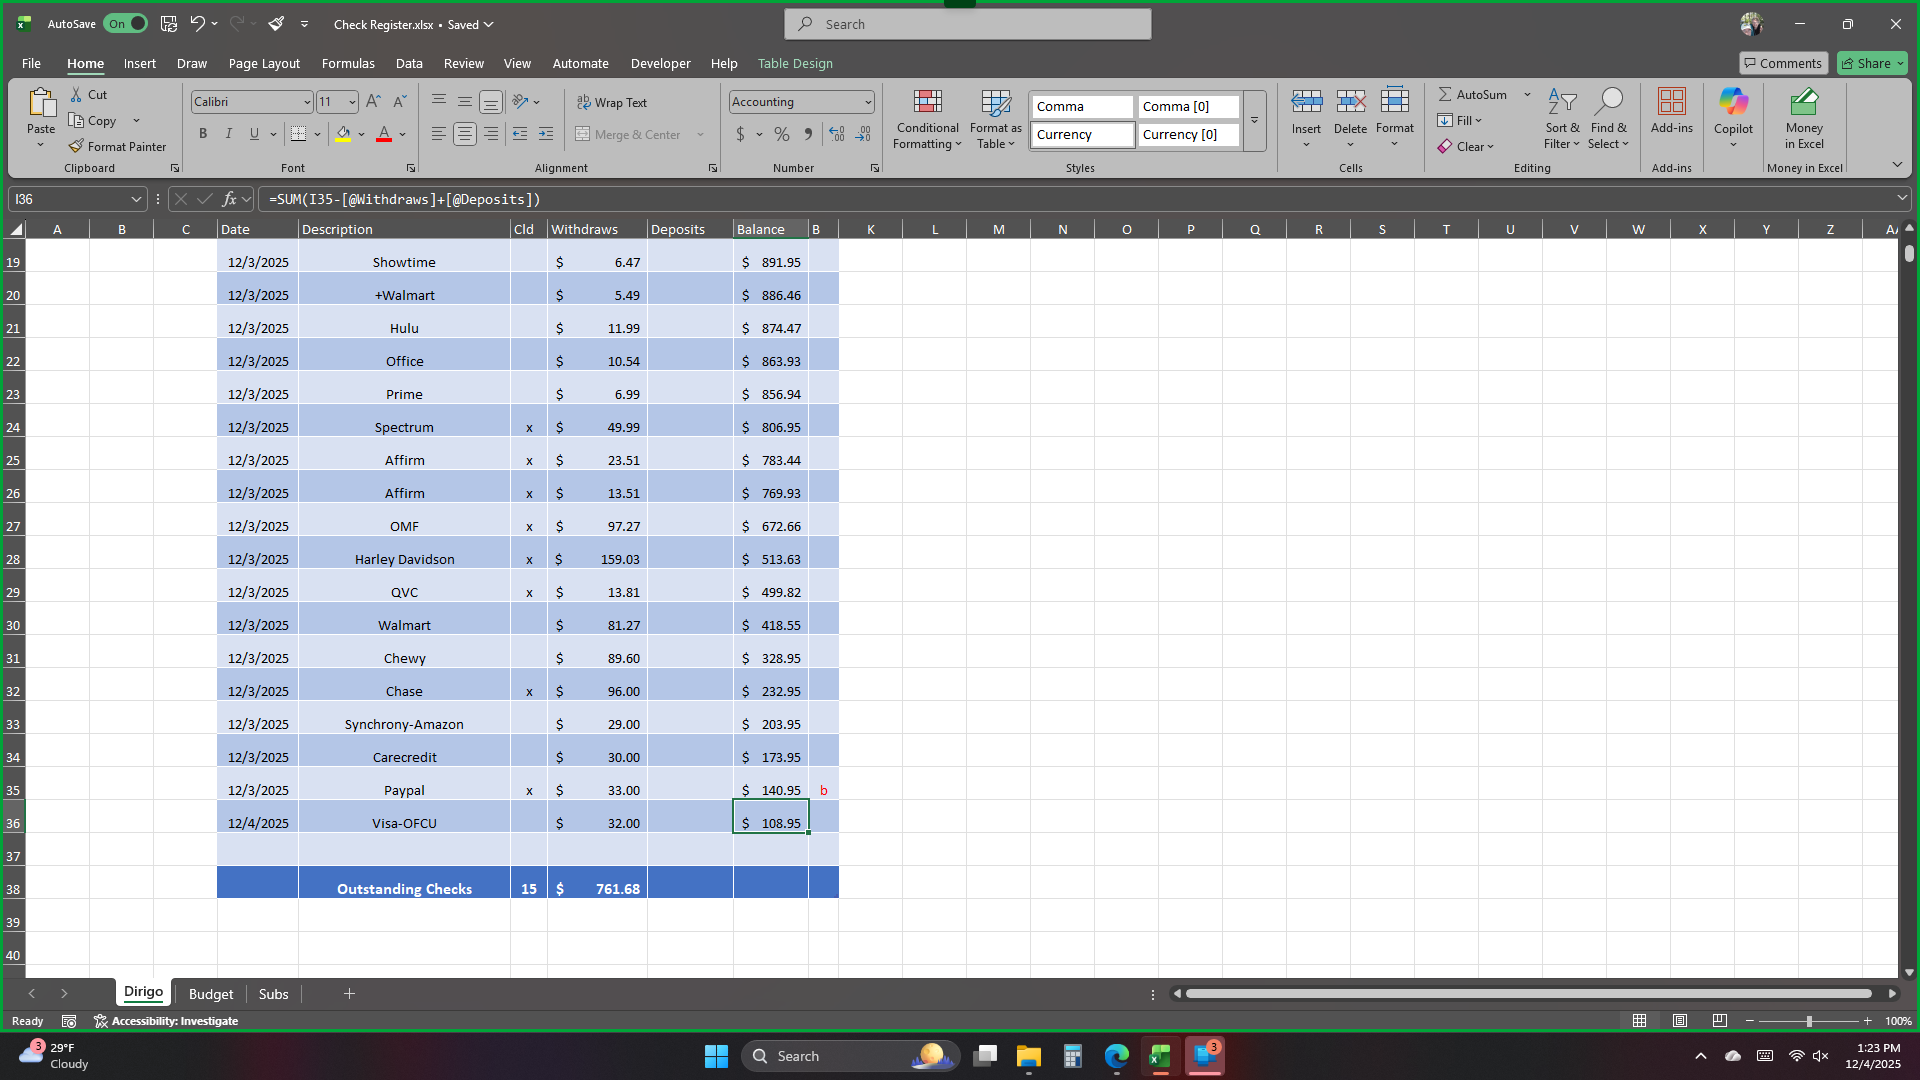Open the Name Box dropdown arrow
Viewport: 1920px width, 1080px height.
136,199
